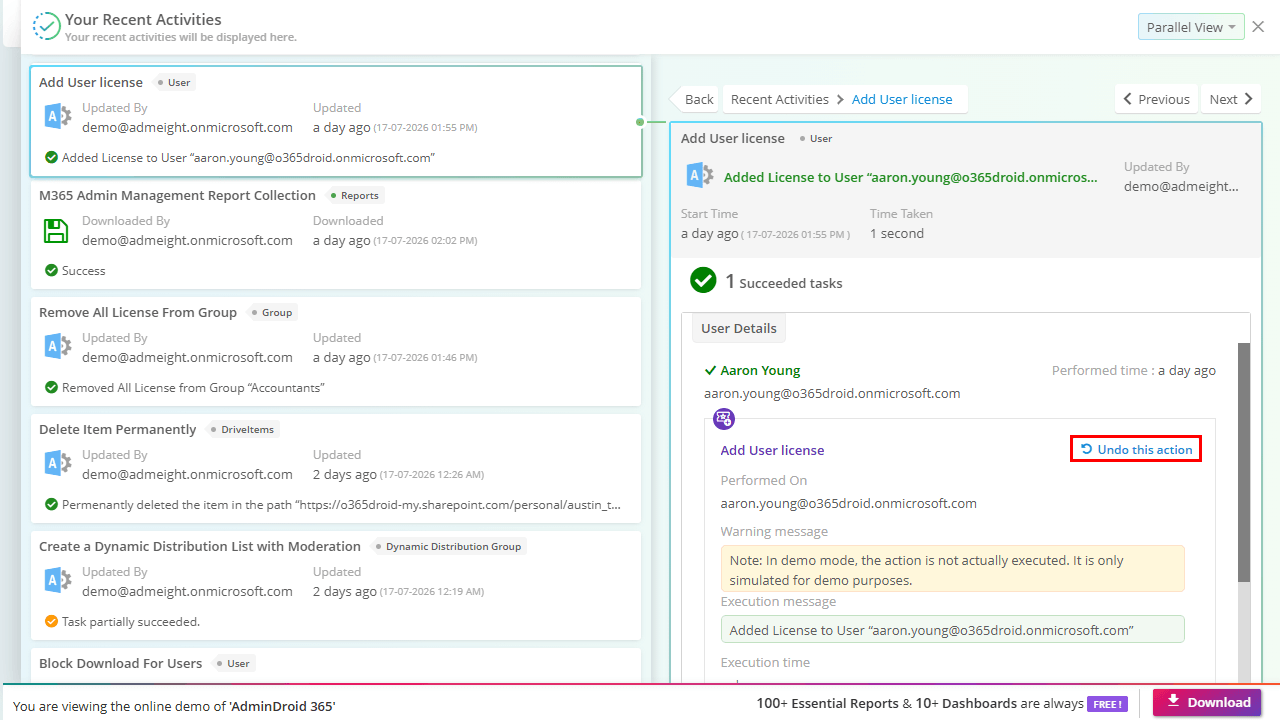Click the Download button in bottom banner
This screenshot has height=720, width=1280.
pos(1207,702)
